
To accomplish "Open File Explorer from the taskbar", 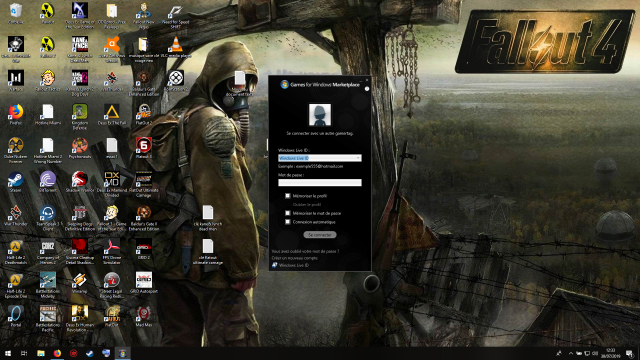I will coord(41,353).
